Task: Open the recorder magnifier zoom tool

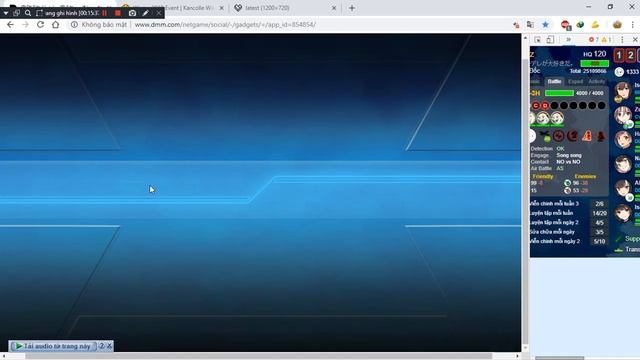Action: (x=28, y=13)
